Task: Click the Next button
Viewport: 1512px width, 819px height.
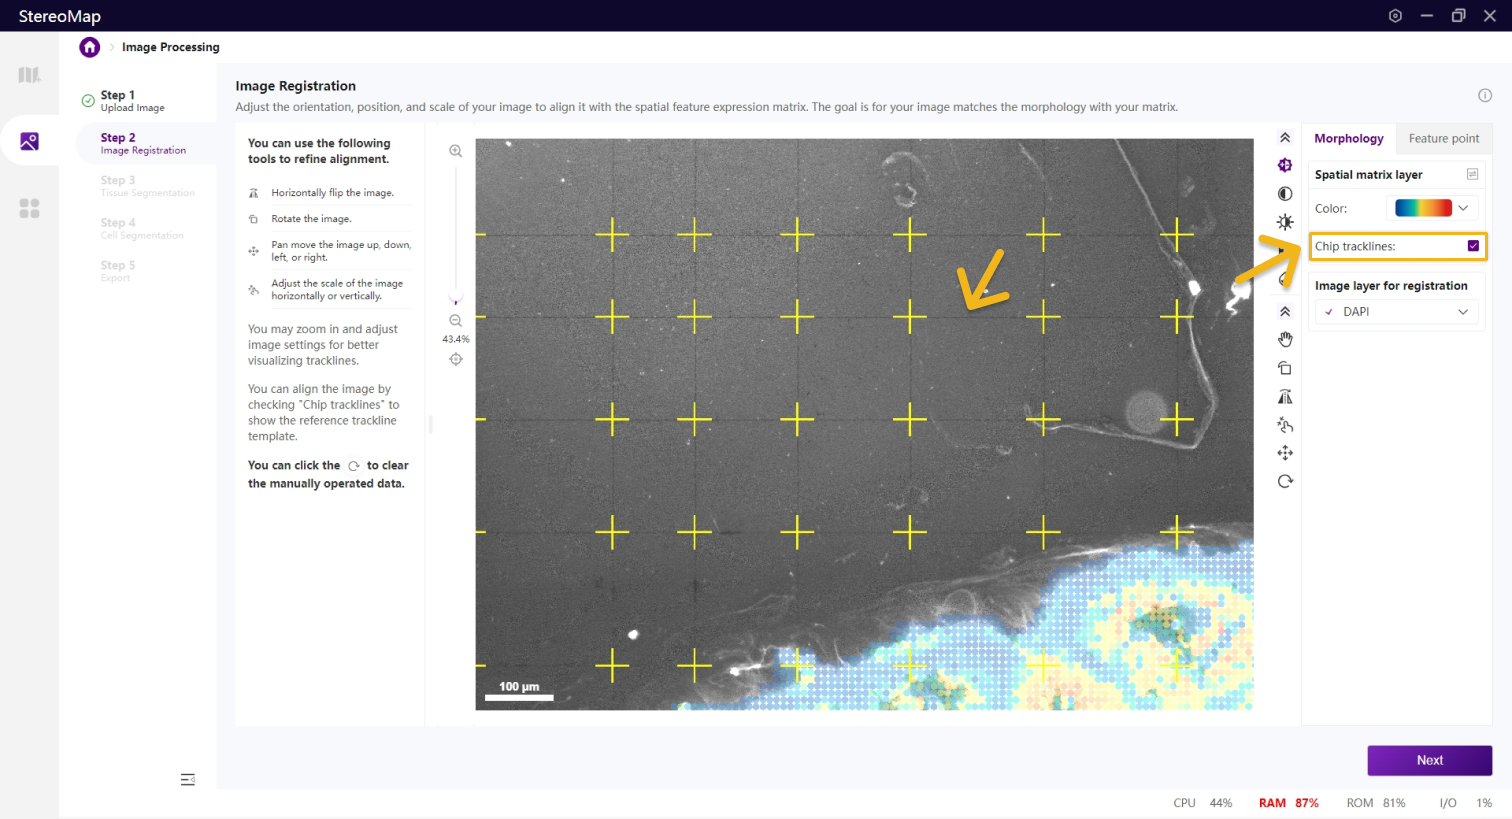Action: pyautogui.click(x=1429, y=760)
